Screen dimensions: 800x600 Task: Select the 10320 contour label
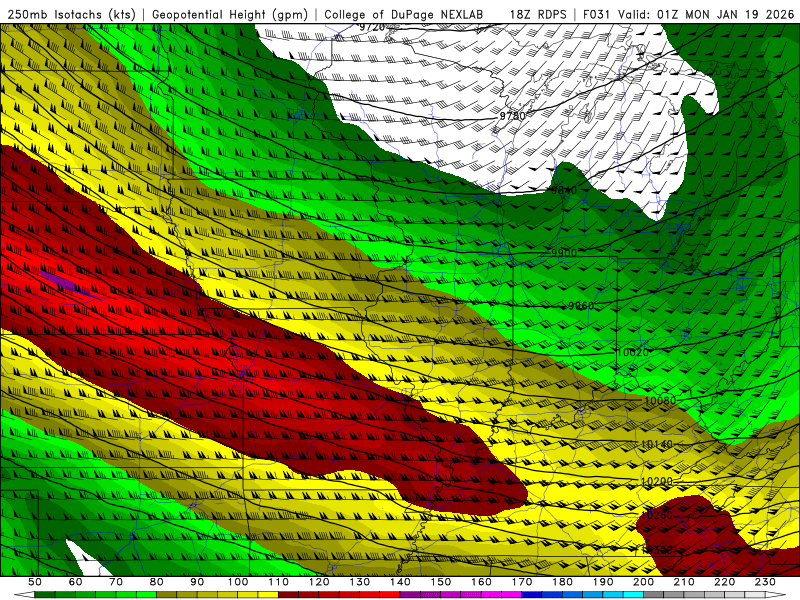657,550
